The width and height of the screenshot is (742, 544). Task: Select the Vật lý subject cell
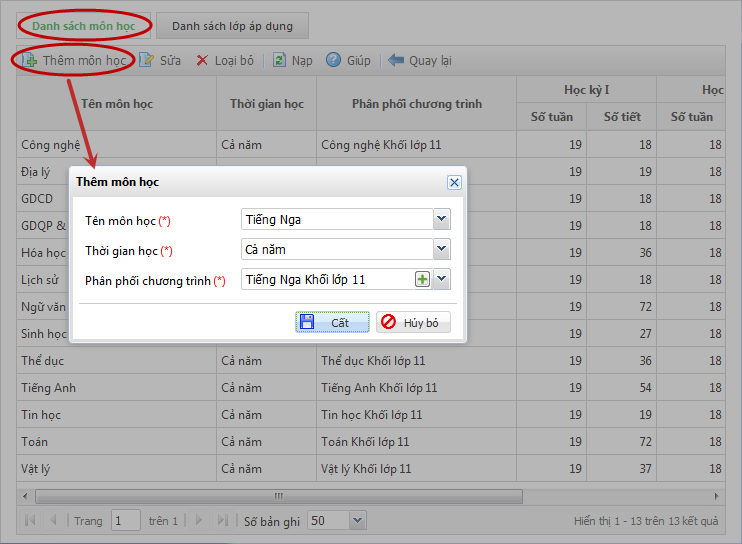[116, 468]
